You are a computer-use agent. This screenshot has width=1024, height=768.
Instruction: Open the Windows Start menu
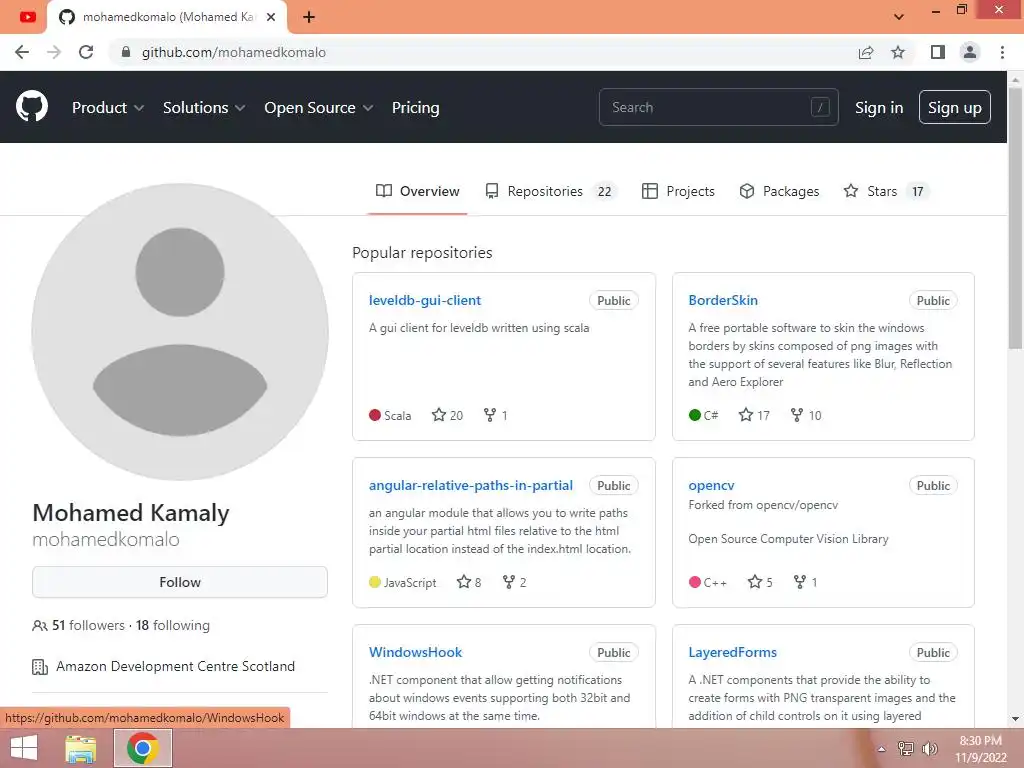coord(24,748)
